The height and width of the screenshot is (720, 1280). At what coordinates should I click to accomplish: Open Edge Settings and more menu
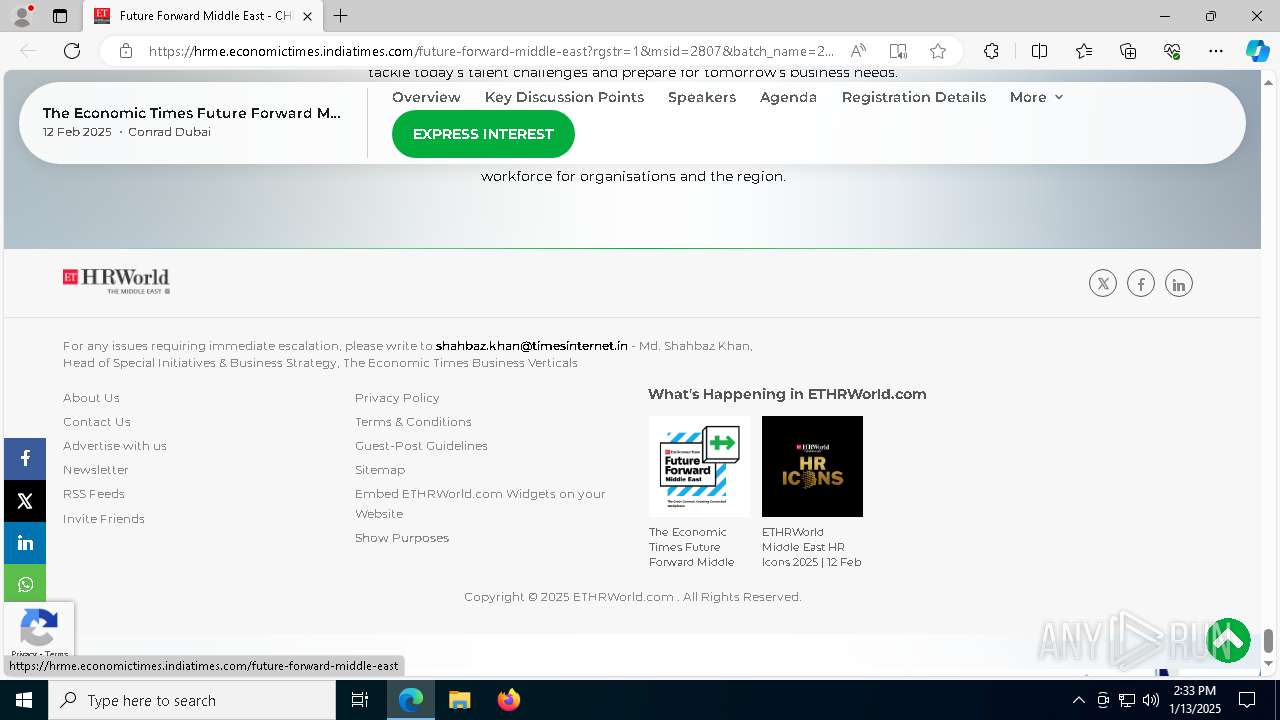(x=1216, y=51)
